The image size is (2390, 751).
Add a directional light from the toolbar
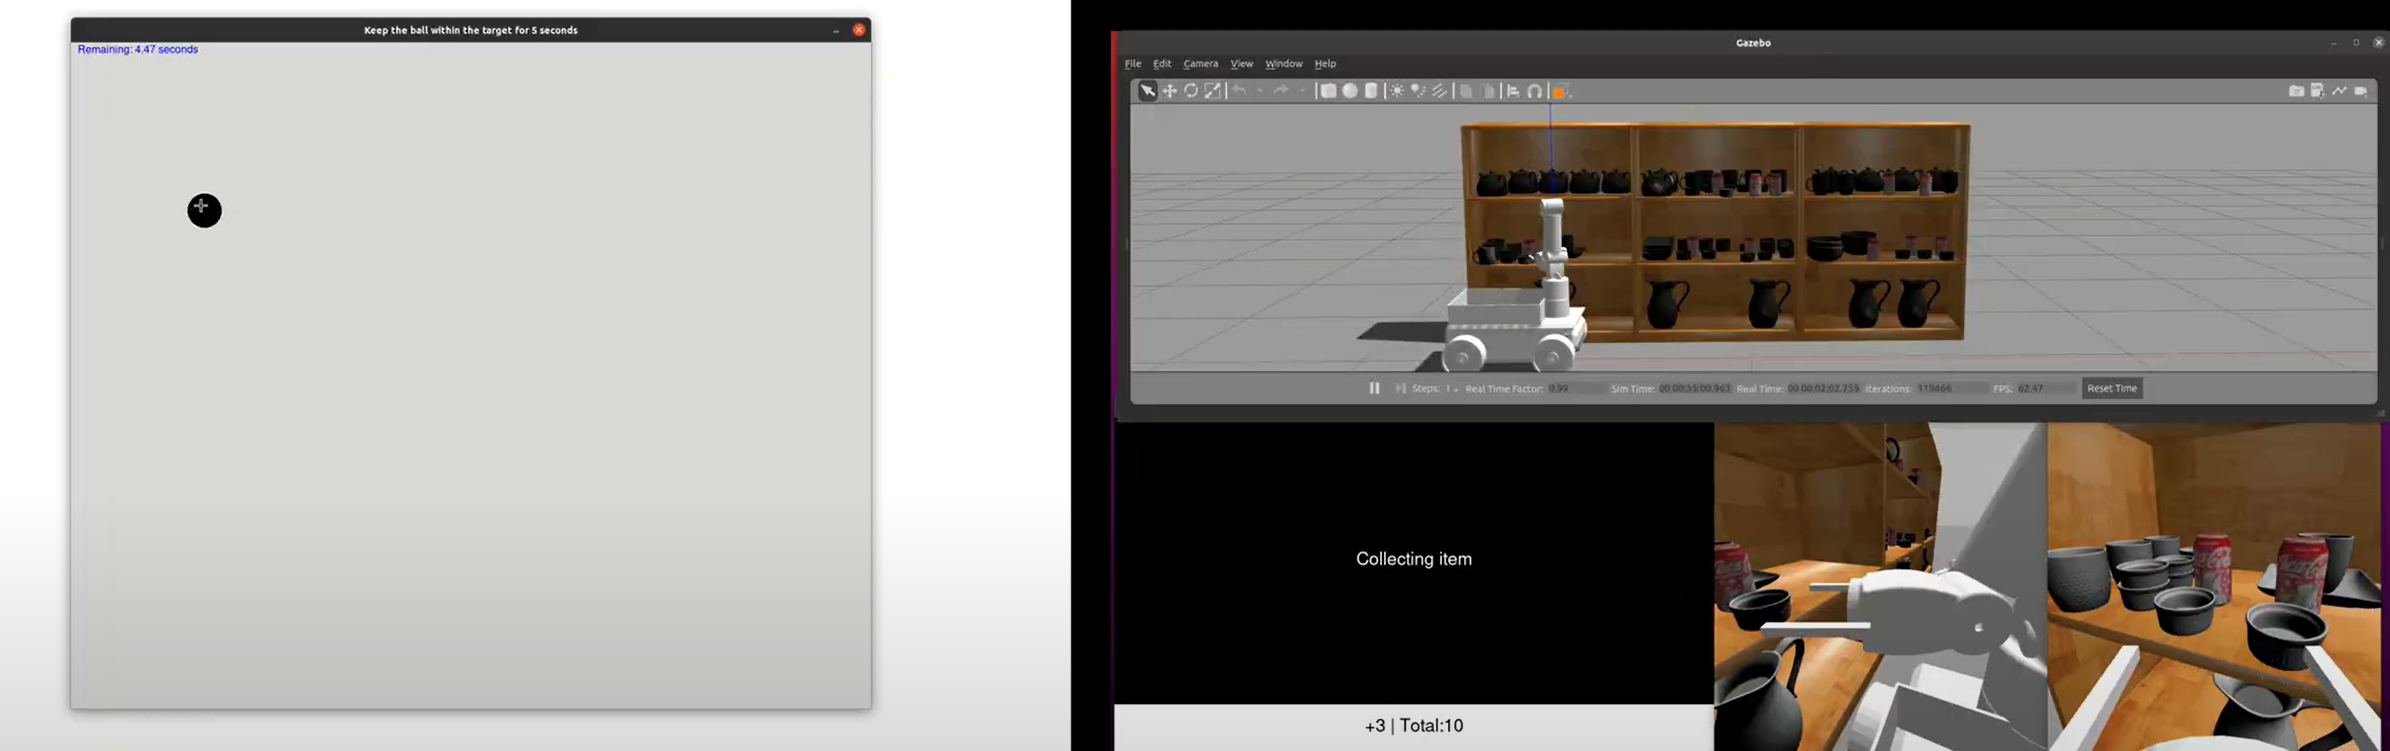coord(1440,91)
